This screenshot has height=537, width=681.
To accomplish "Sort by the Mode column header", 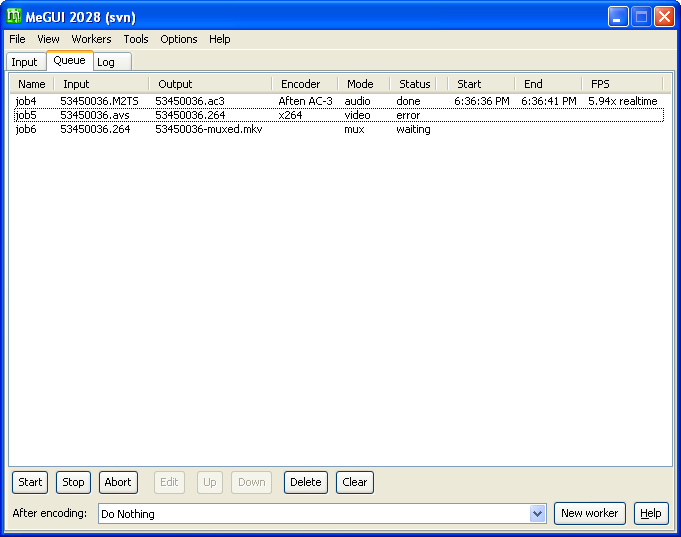I will click(364, 84).
